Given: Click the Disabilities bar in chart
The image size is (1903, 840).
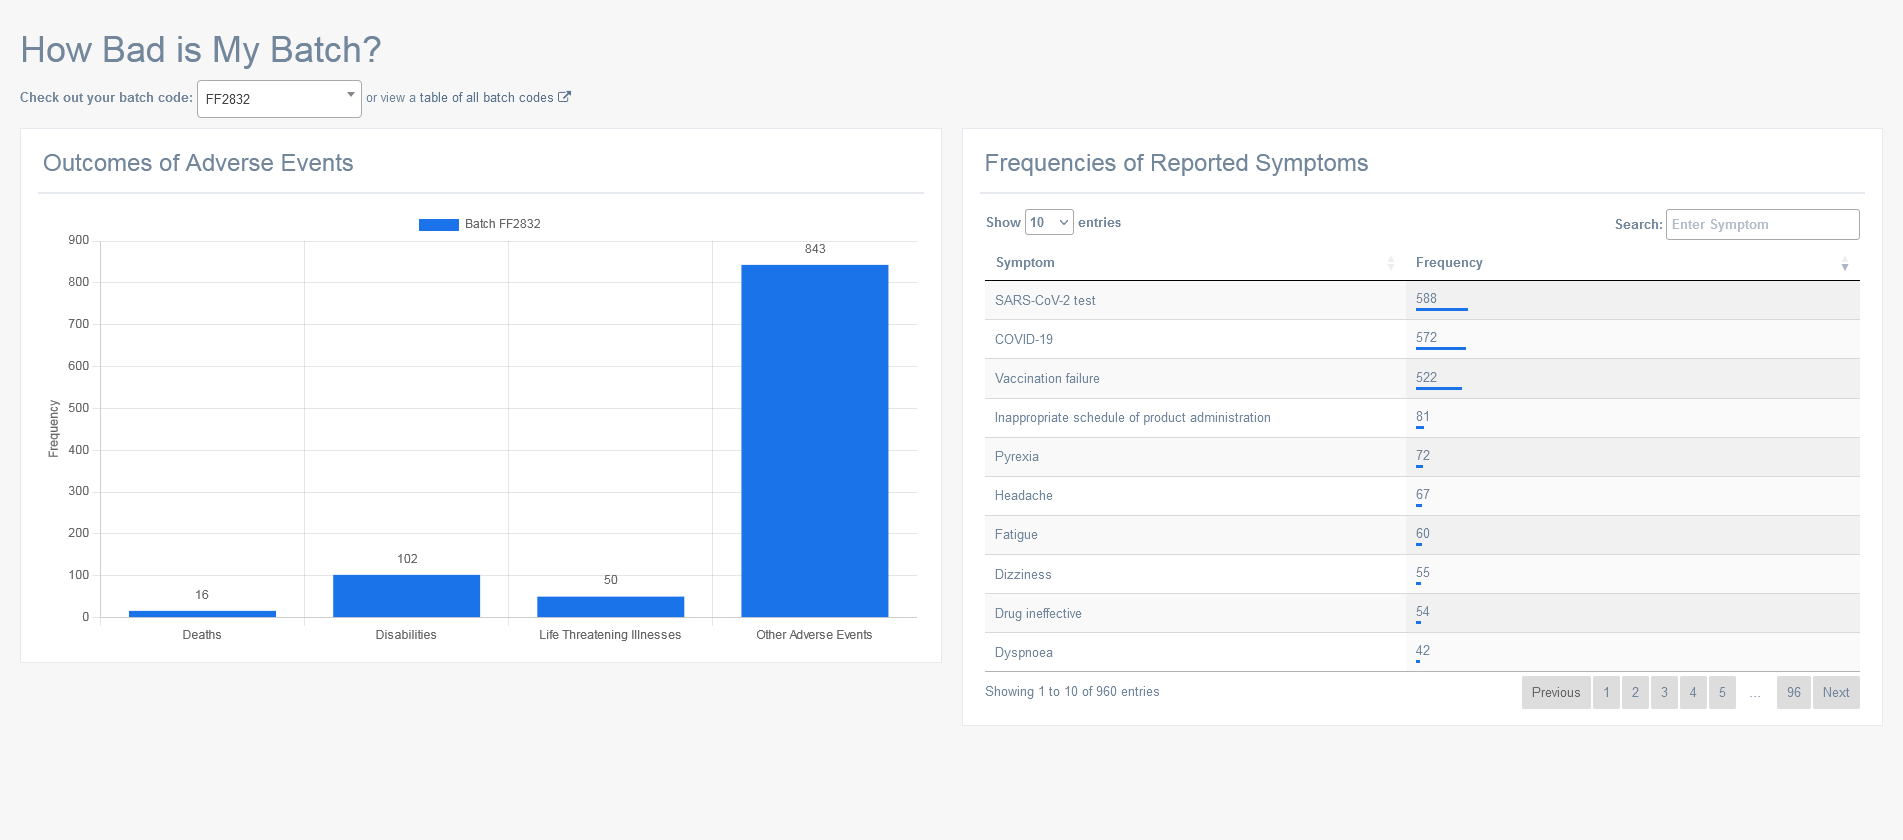Looking at the screenshot, I should pos(406,596).
